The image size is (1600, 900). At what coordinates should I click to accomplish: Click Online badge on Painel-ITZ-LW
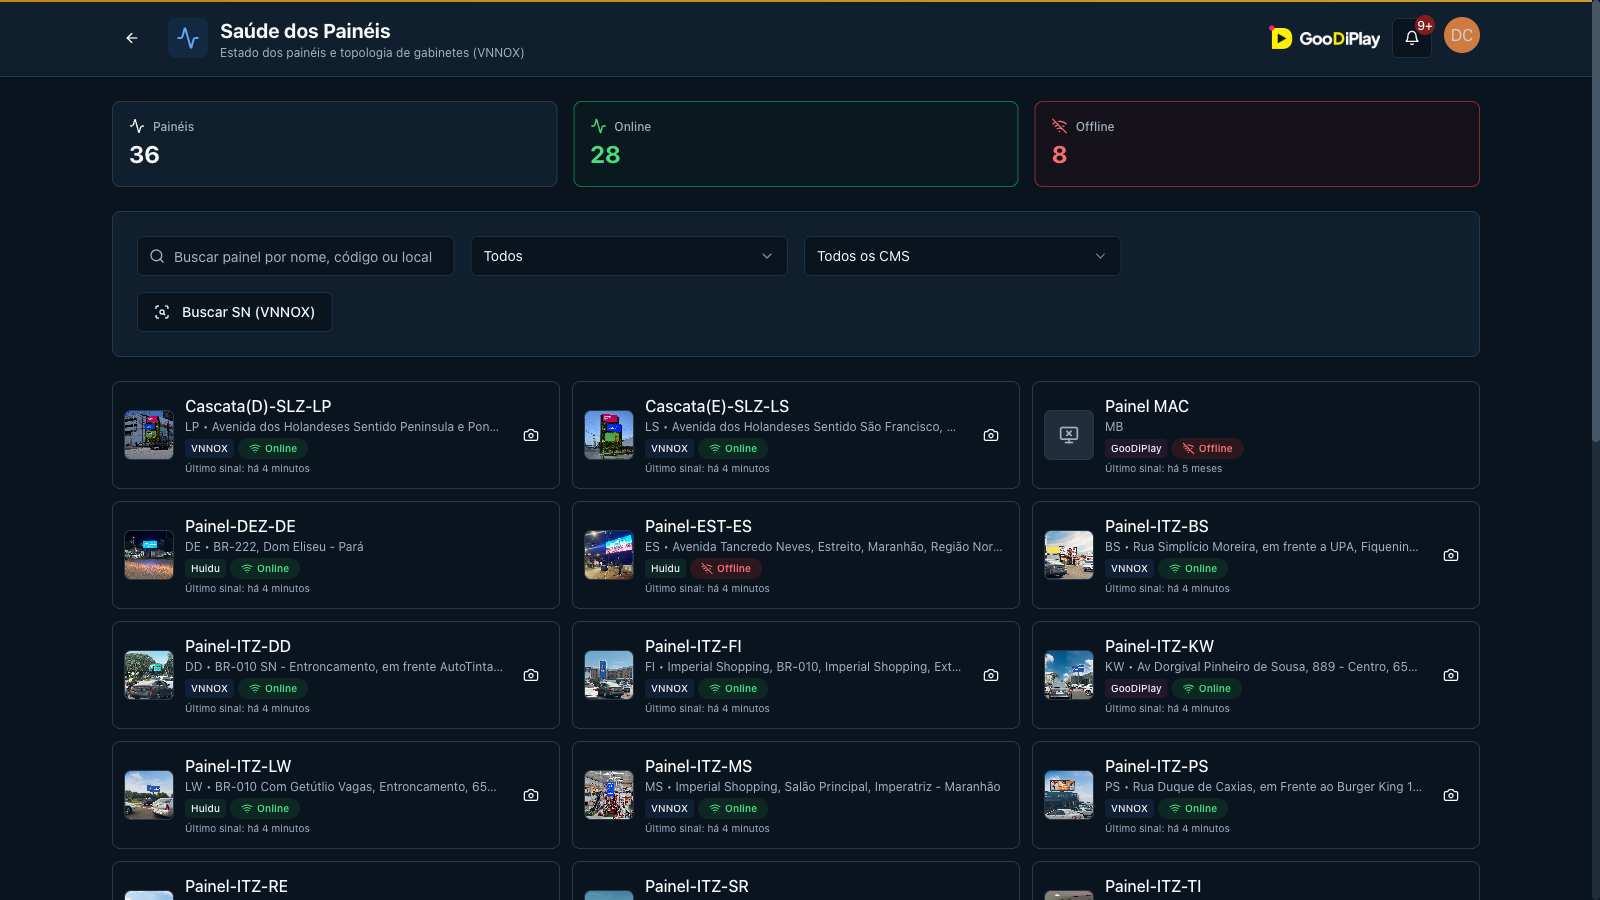pyautogui.click(x=265, y=808)
